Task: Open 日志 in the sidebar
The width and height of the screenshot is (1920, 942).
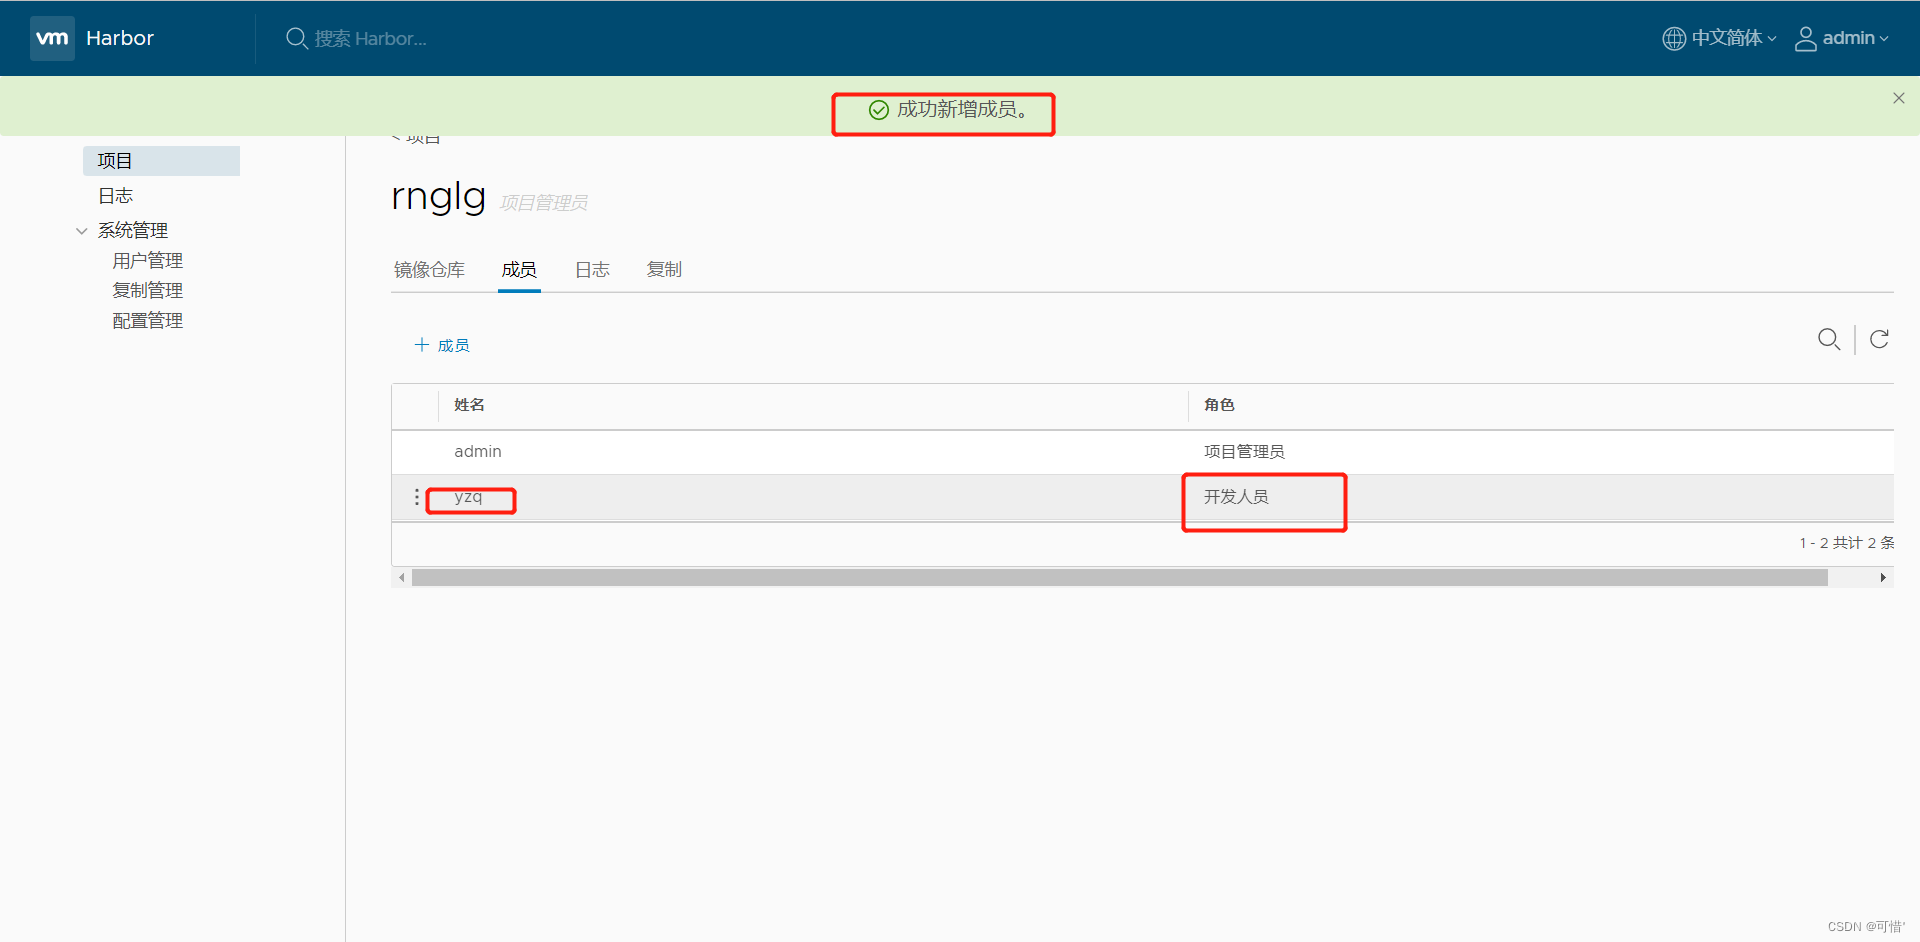Action: (116, 196)
